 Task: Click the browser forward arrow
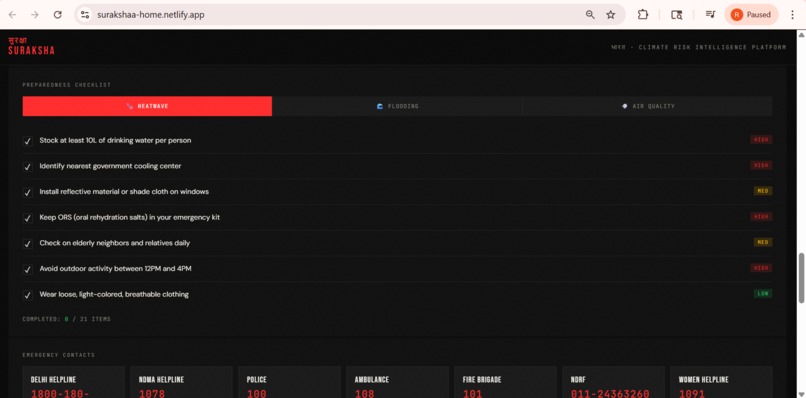tap(35, 15)
